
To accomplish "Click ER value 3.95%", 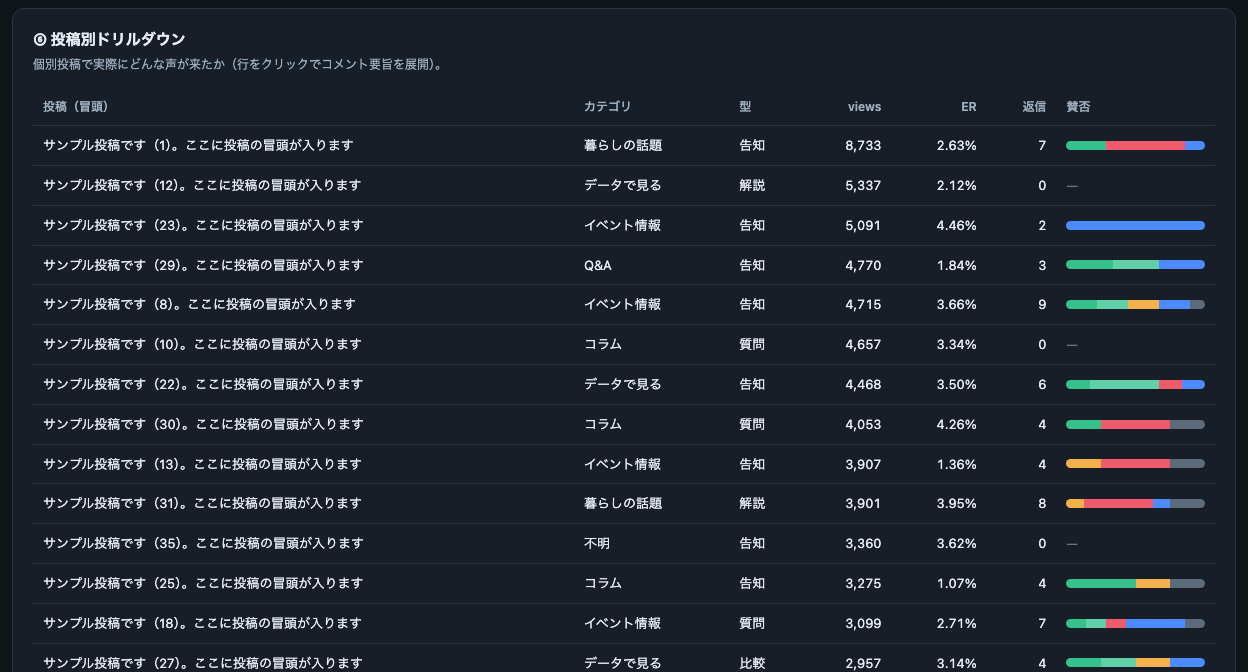I will tap(957, 504).
